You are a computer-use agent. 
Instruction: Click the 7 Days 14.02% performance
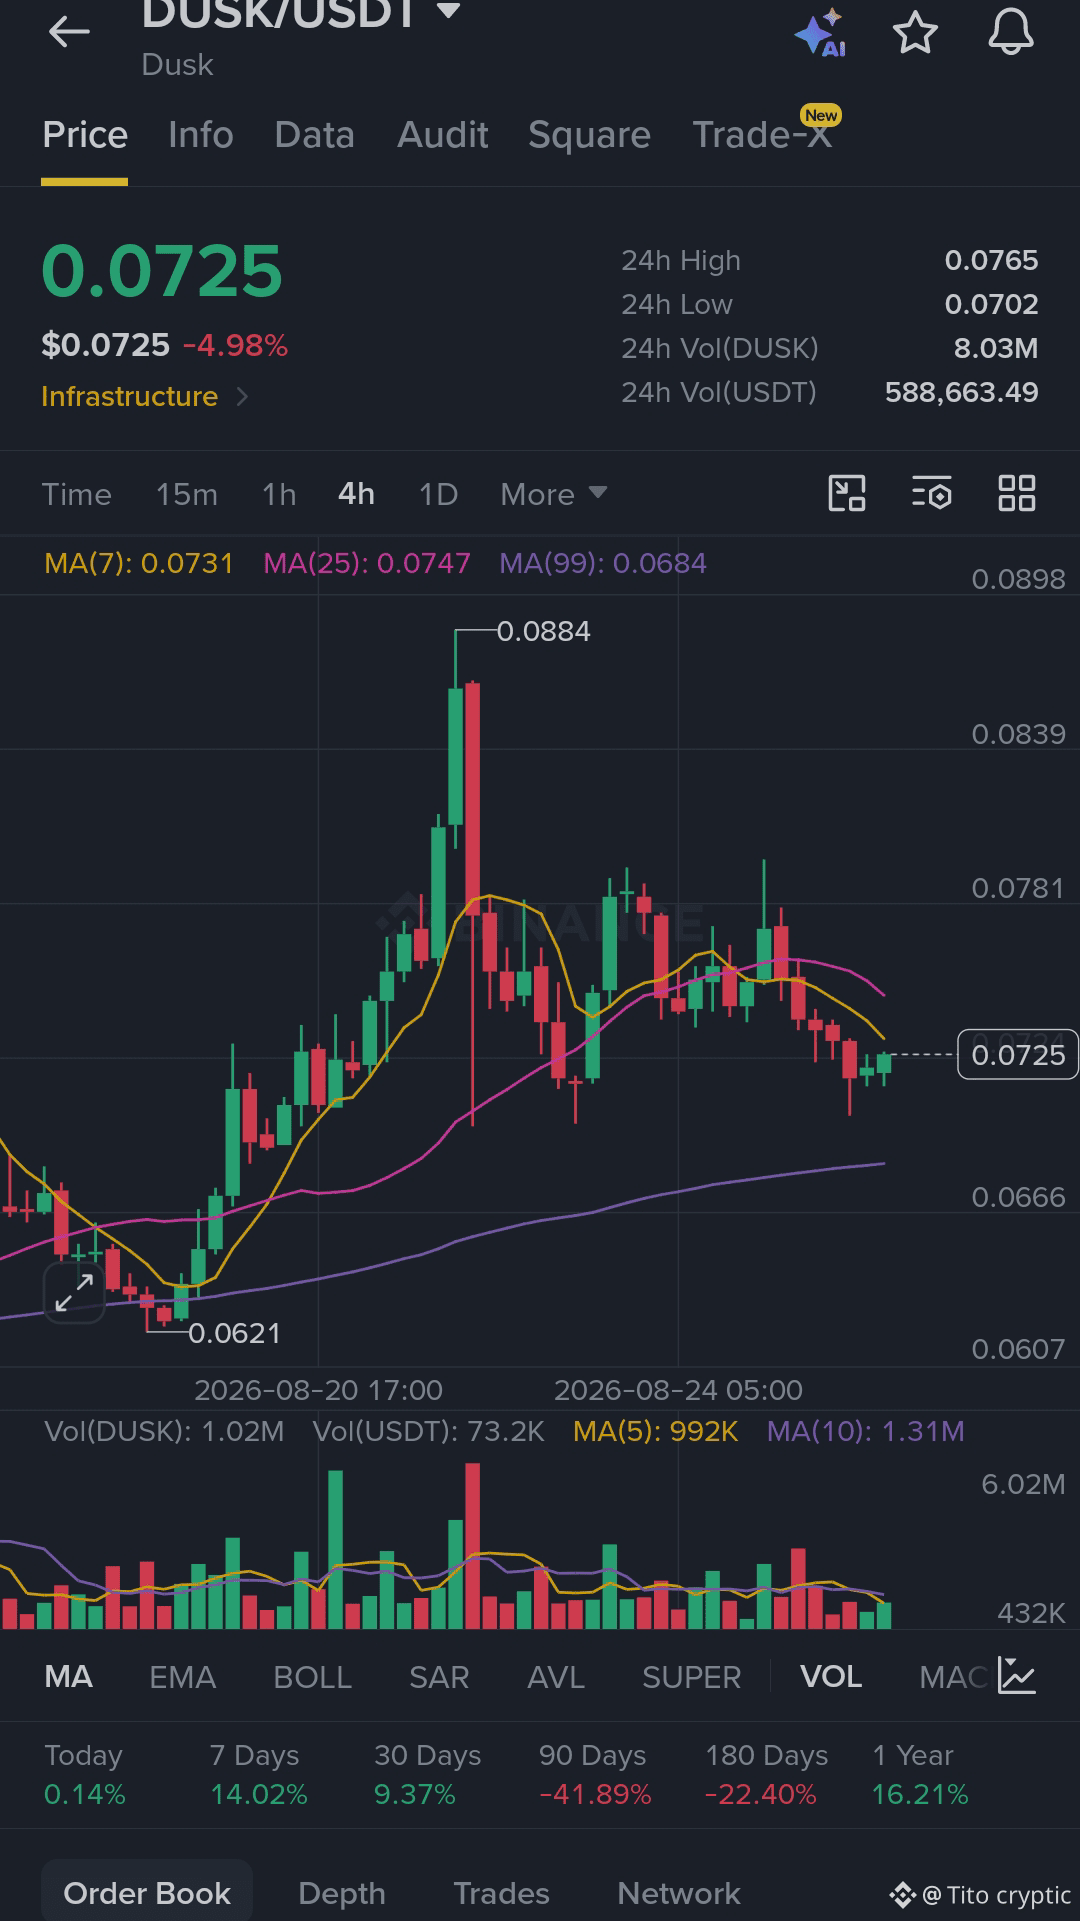click(x=258, y=1775)
